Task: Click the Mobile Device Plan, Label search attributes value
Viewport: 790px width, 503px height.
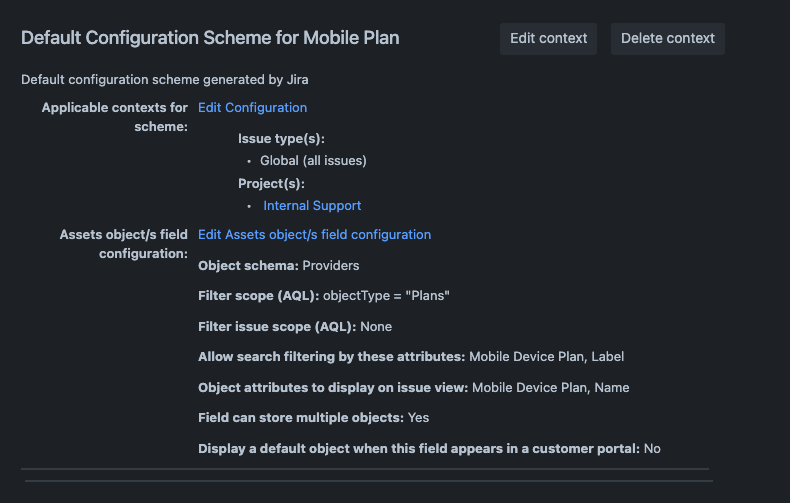Action: tap(546, 357)
